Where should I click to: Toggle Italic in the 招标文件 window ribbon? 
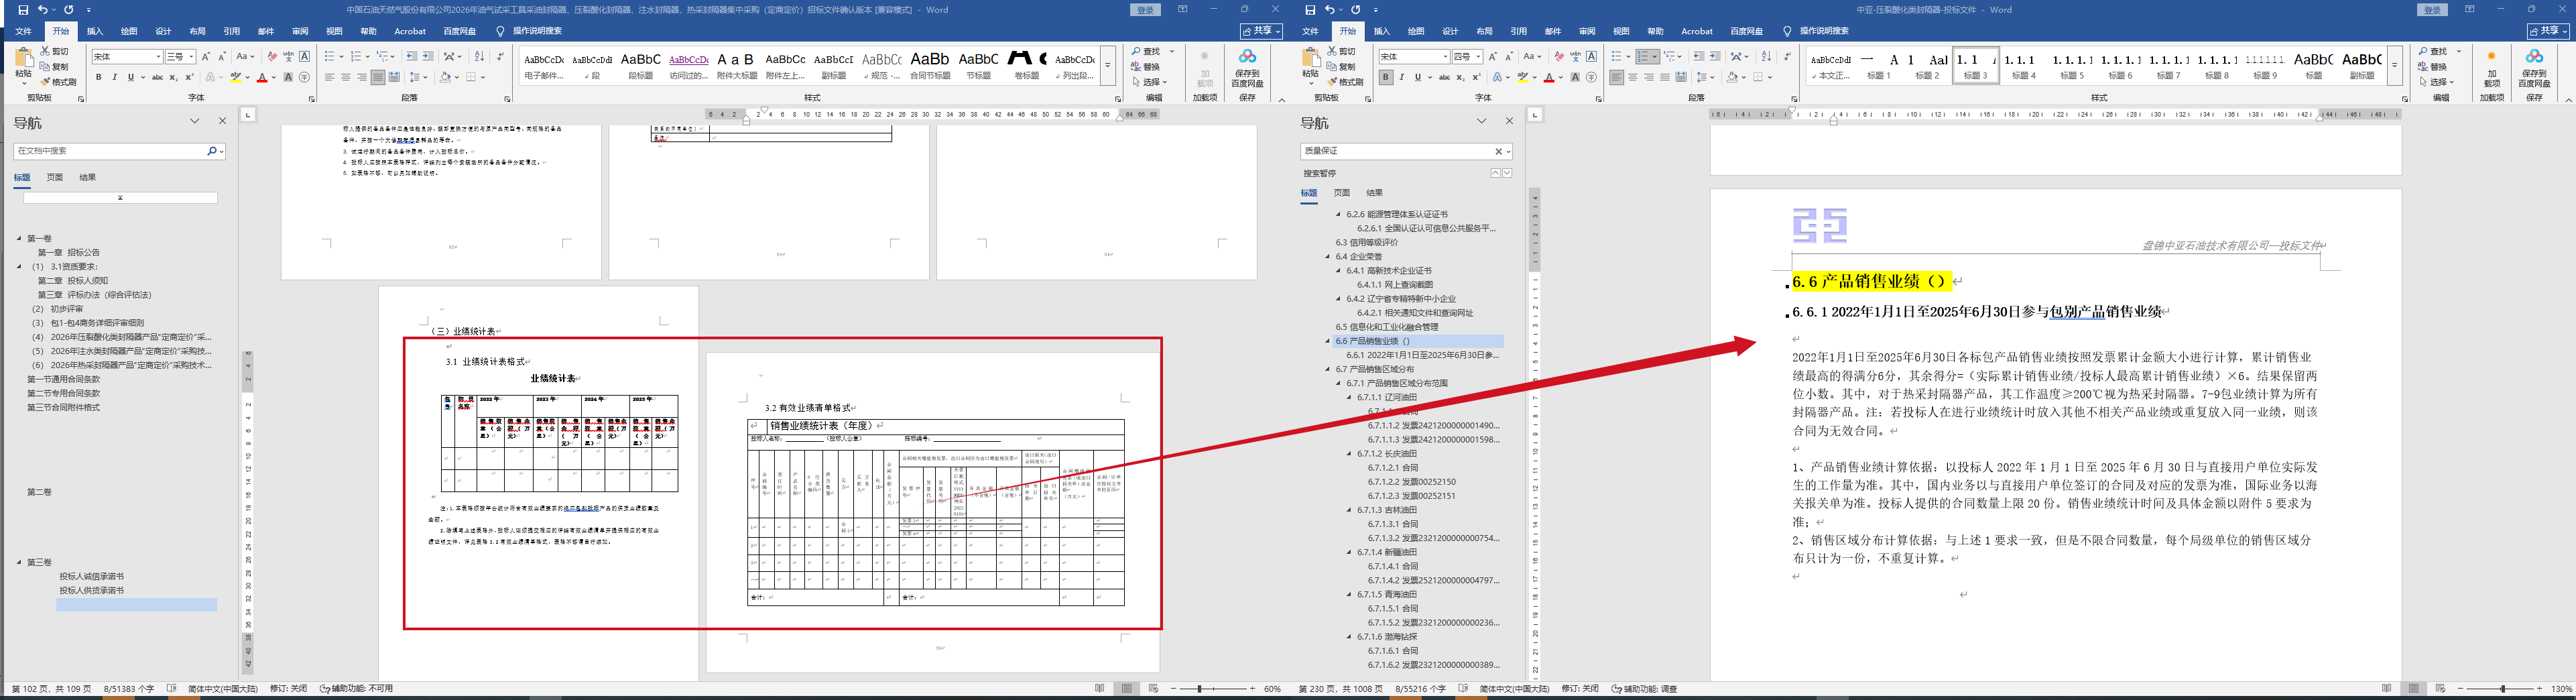point(114,77)
